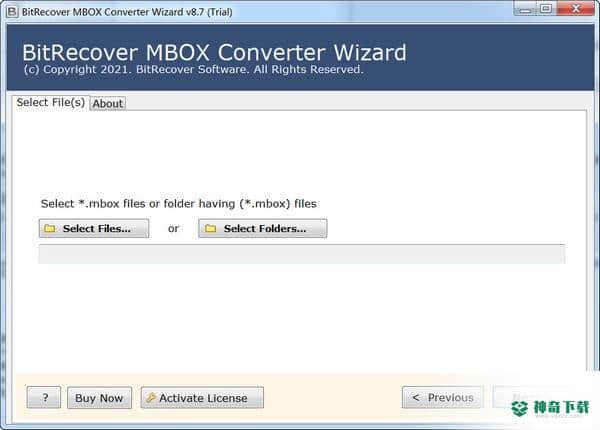
Task: Click the 'Select *.mbox files or folder' instruction text
Action: [178, 204]
